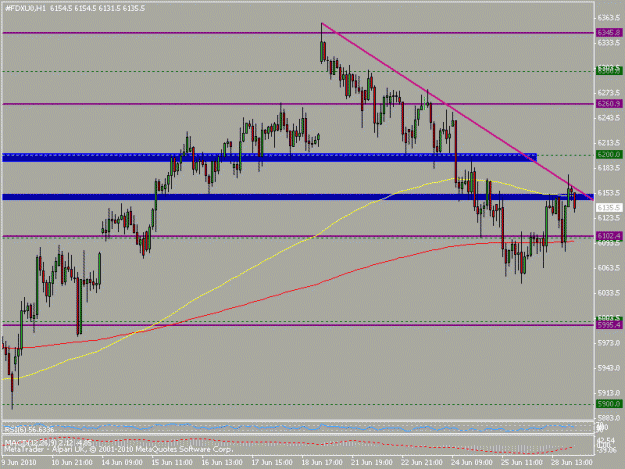Click the 5913.0 price scale value

point(609,393)
